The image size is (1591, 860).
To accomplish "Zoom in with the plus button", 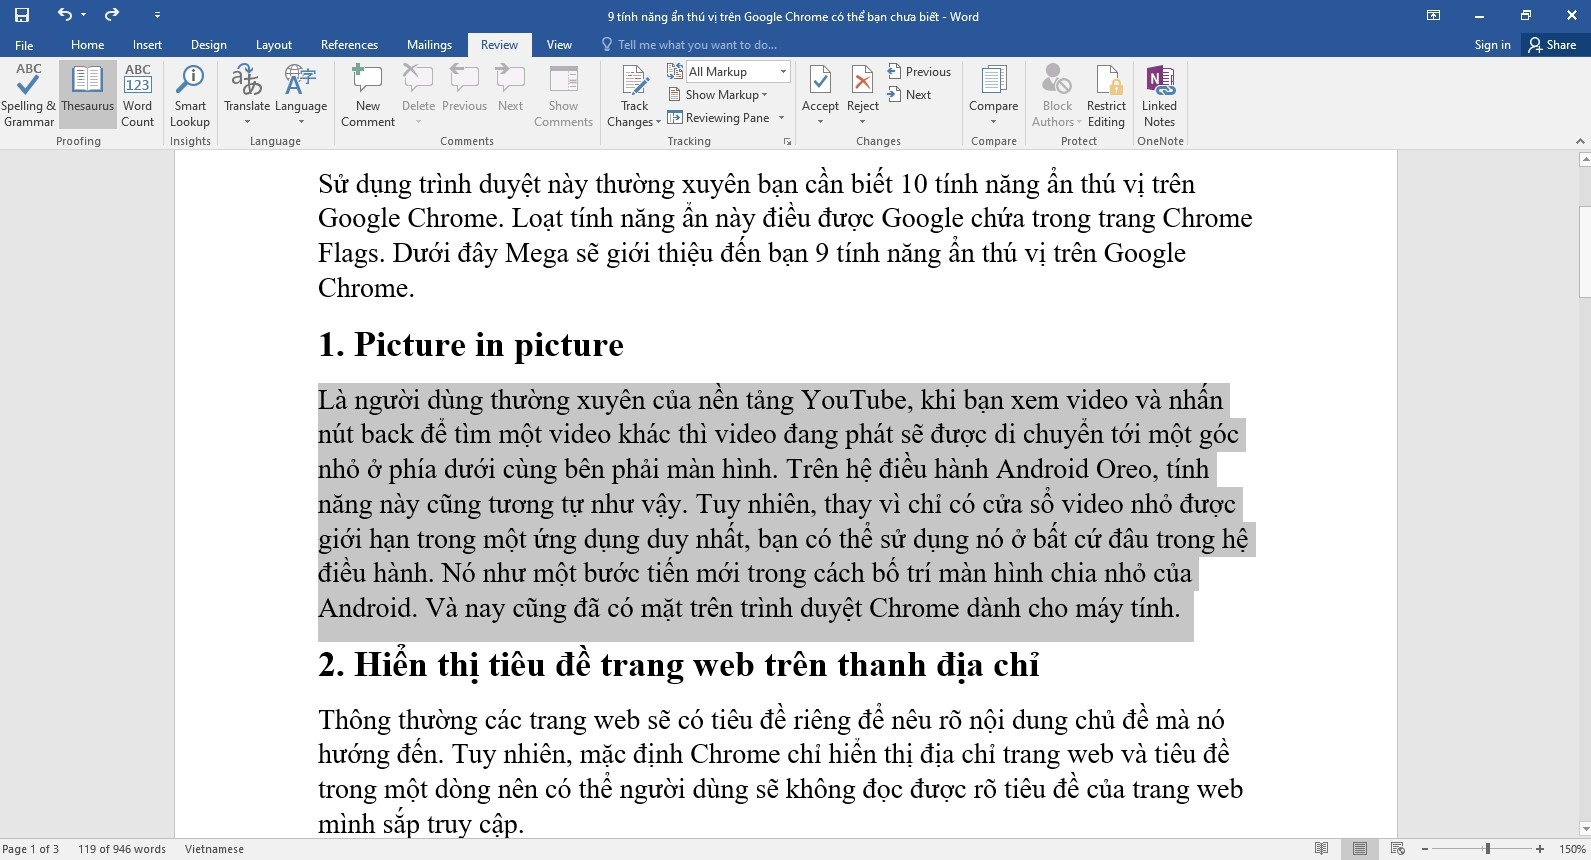I will click(1540, 849).
